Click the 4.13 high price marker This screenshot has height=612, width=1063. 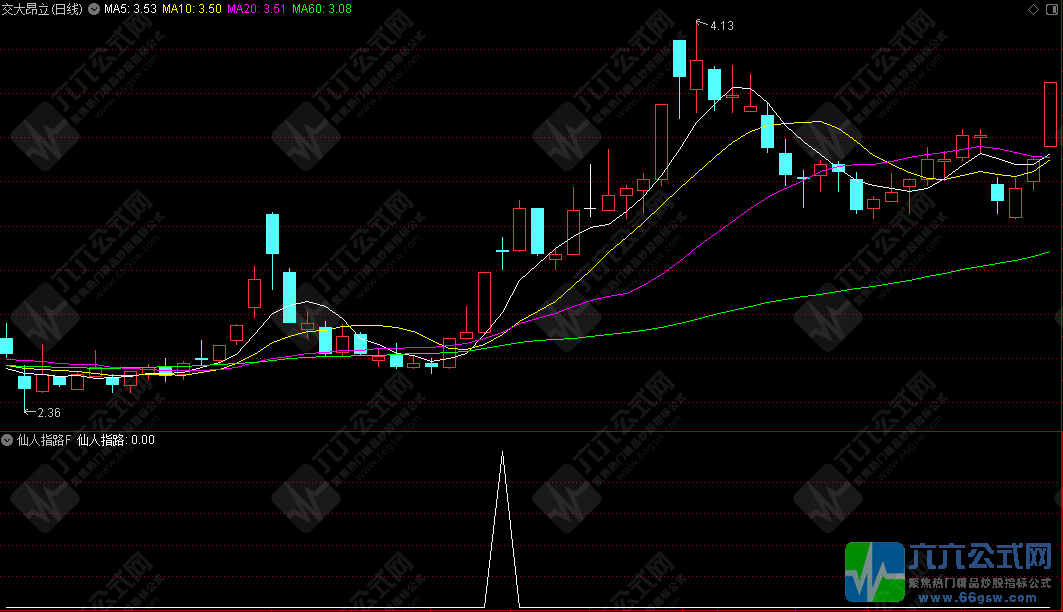(721, 26)
